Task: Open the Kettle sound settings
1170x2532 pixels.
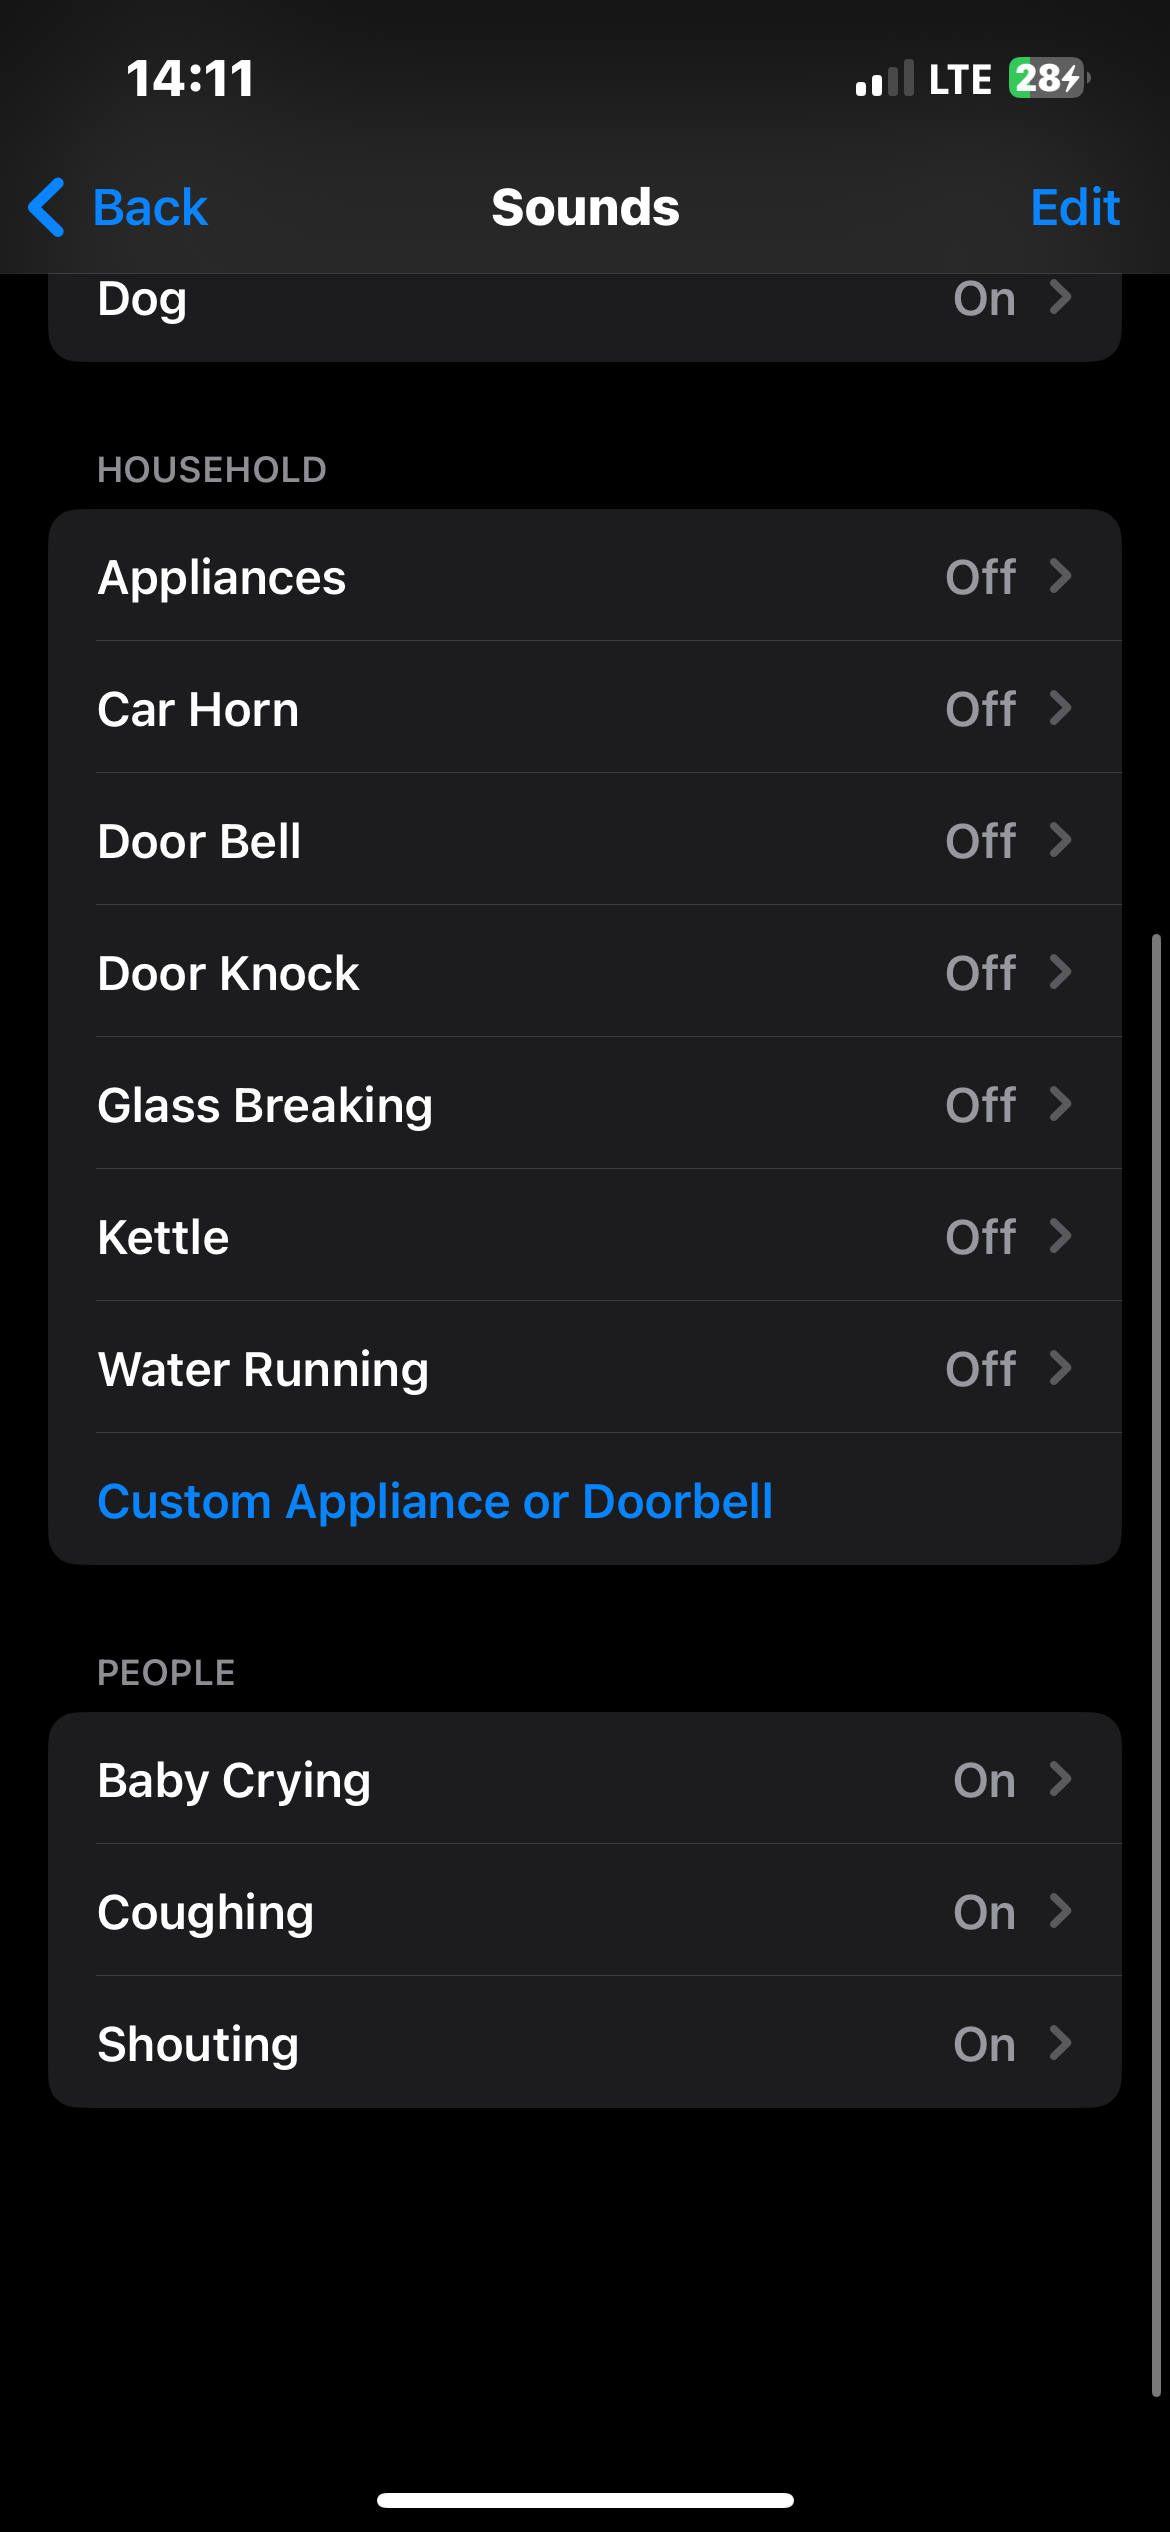Action: 164,1237
